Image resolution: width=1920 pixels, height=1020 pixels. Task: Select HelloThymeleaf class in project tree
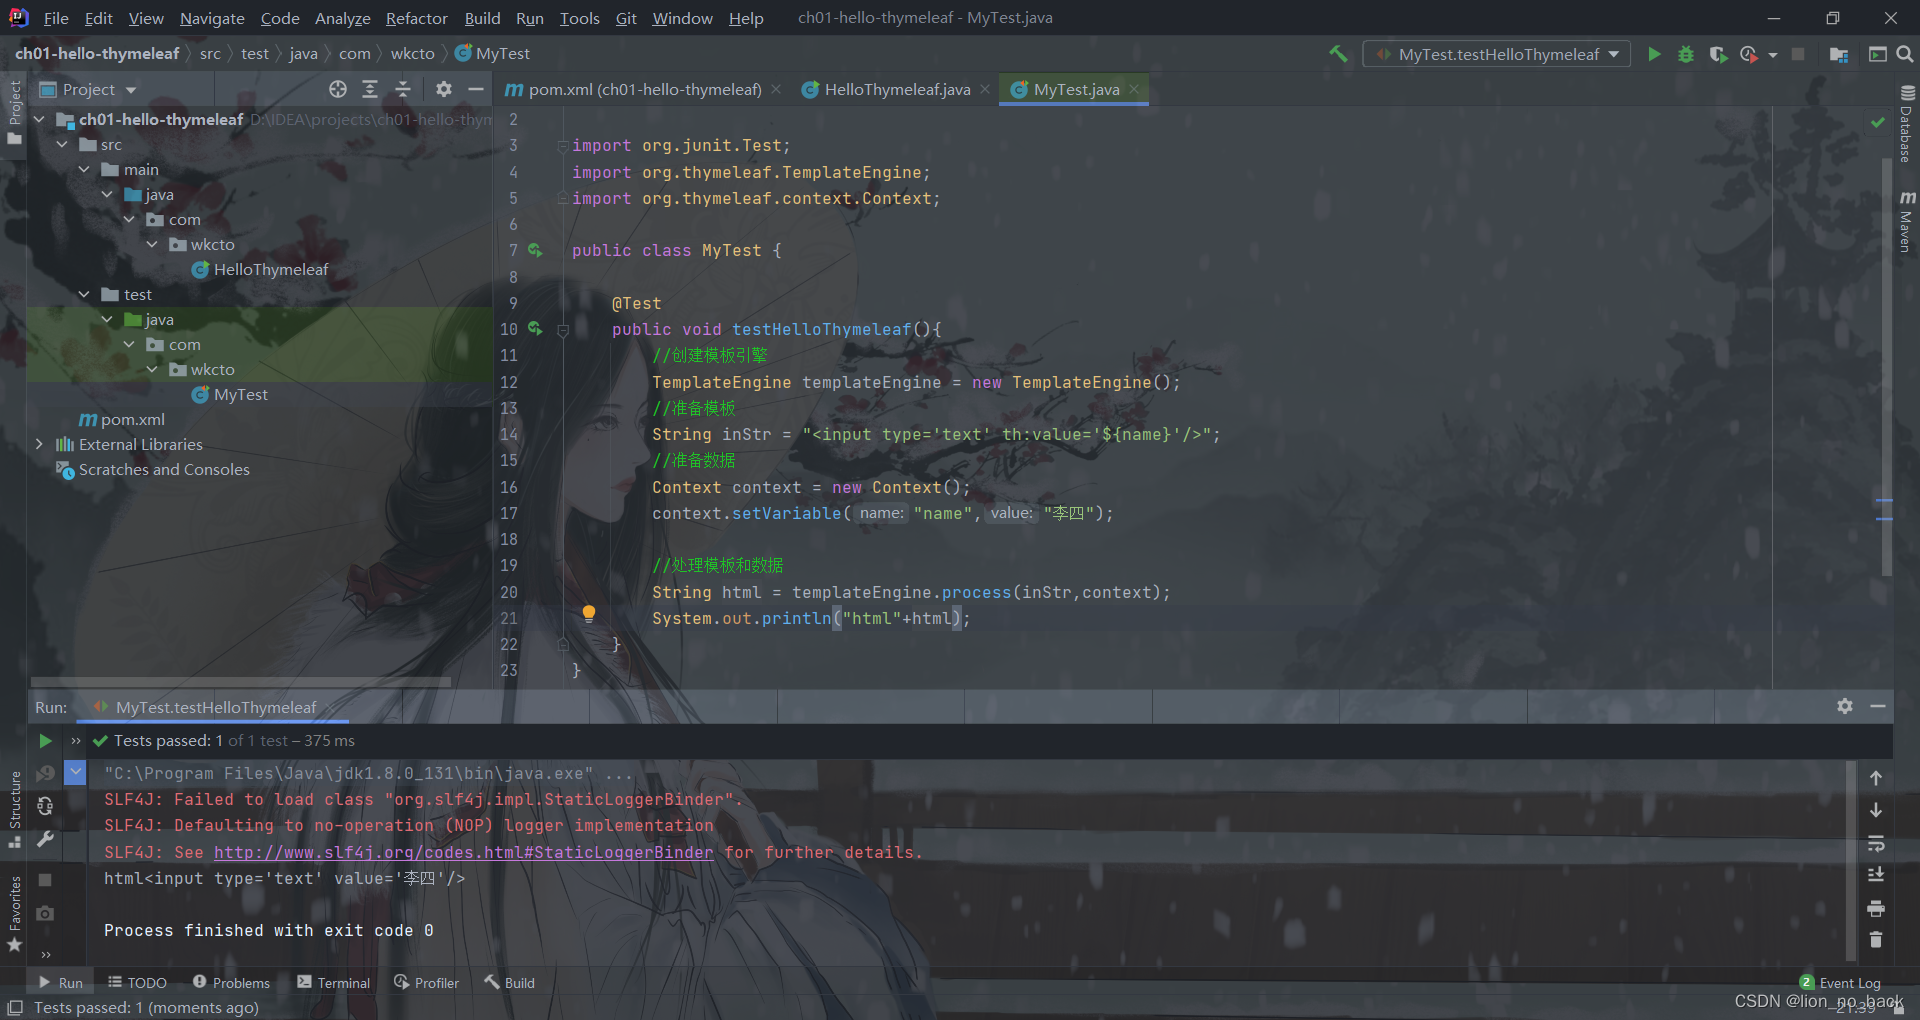point(260,269)
